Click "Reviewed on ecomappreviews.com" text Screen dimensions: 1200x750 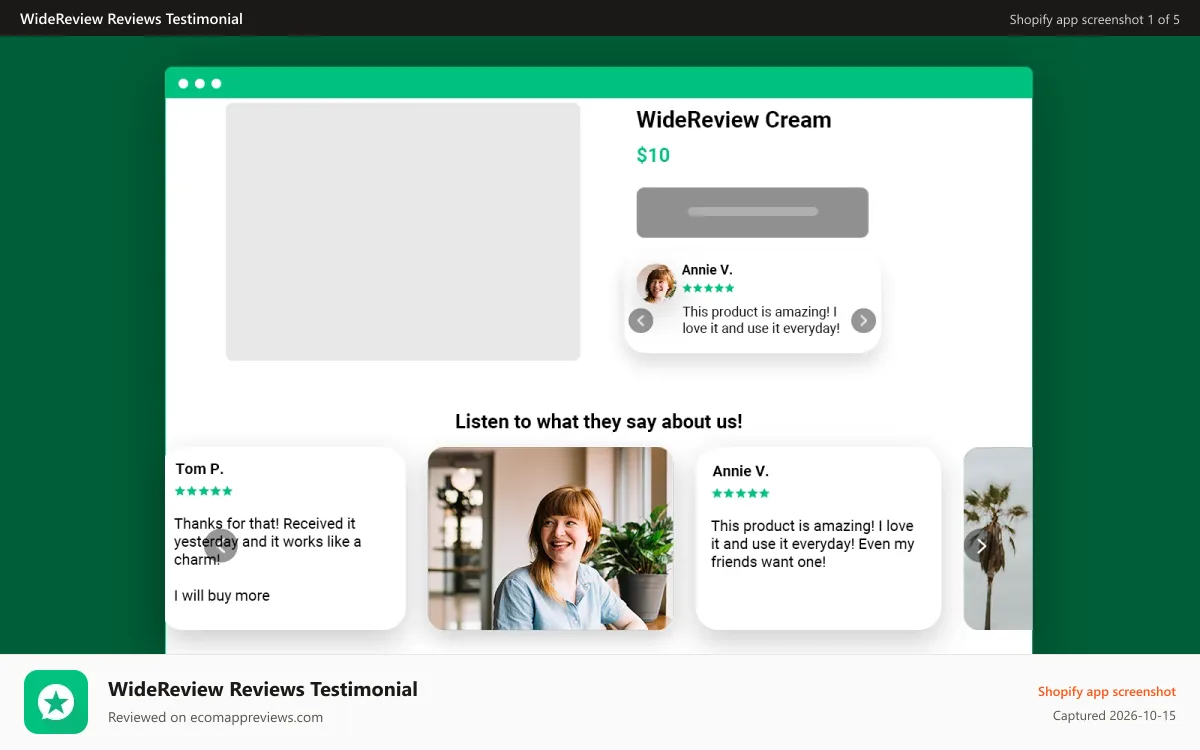(216, 717)
